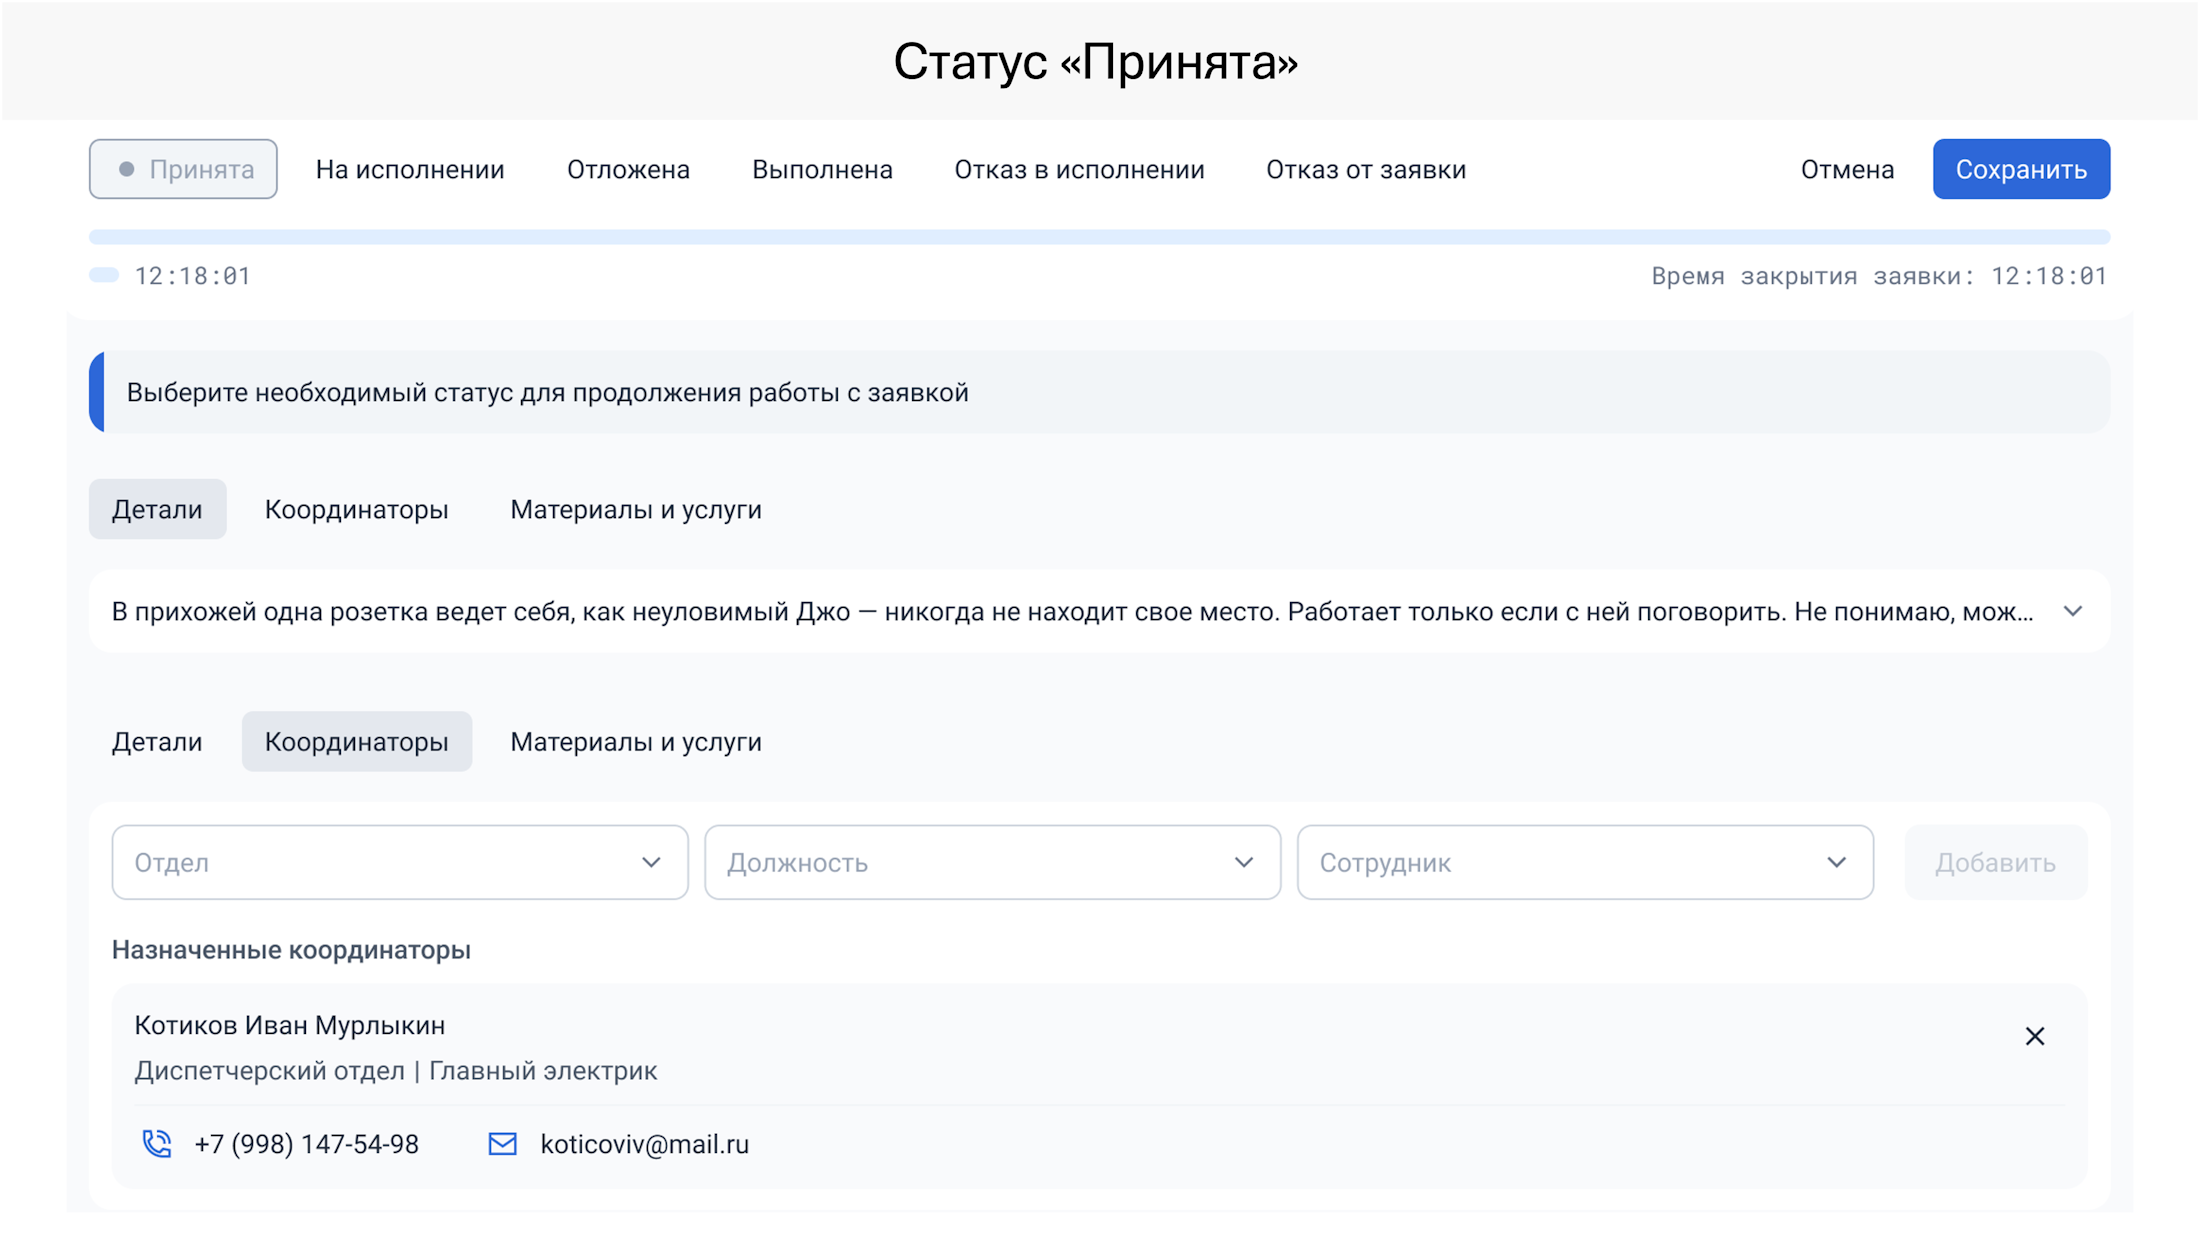Remove coordinator Котиков with X icon
2200x1239 pixels.
point(2034,1036)
